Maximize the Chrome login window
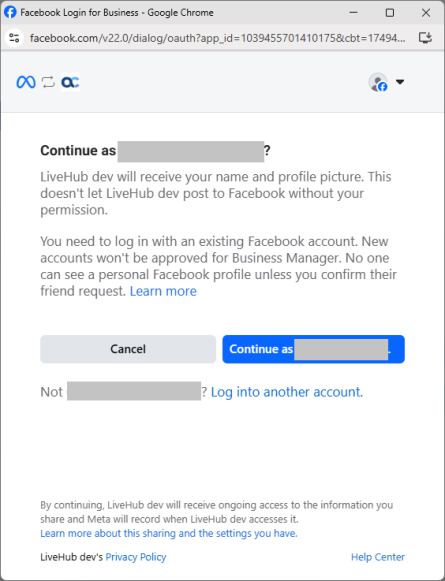 [390, 13]
